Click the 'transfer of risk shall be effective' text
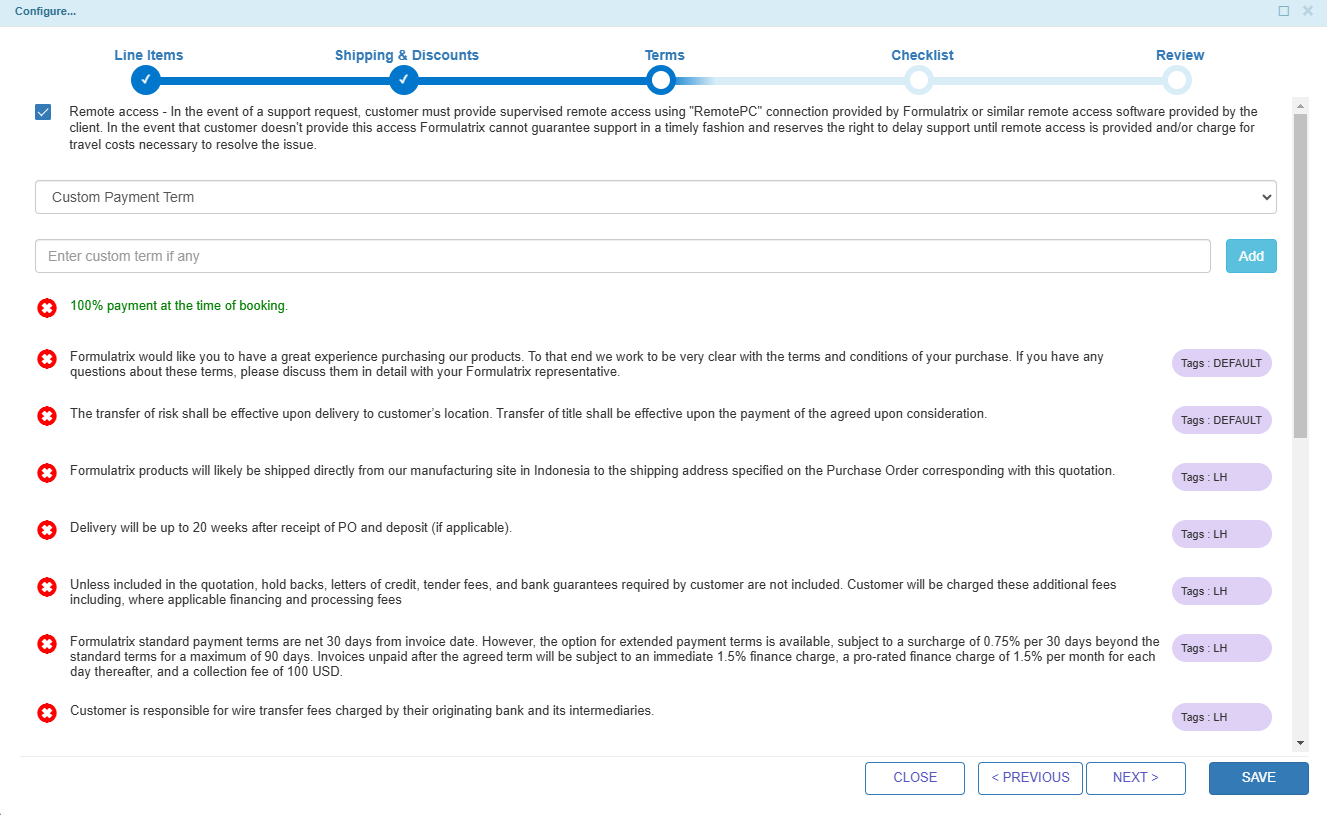The height and width of the screenshot is (815, 1327). [x=528, y=413]
